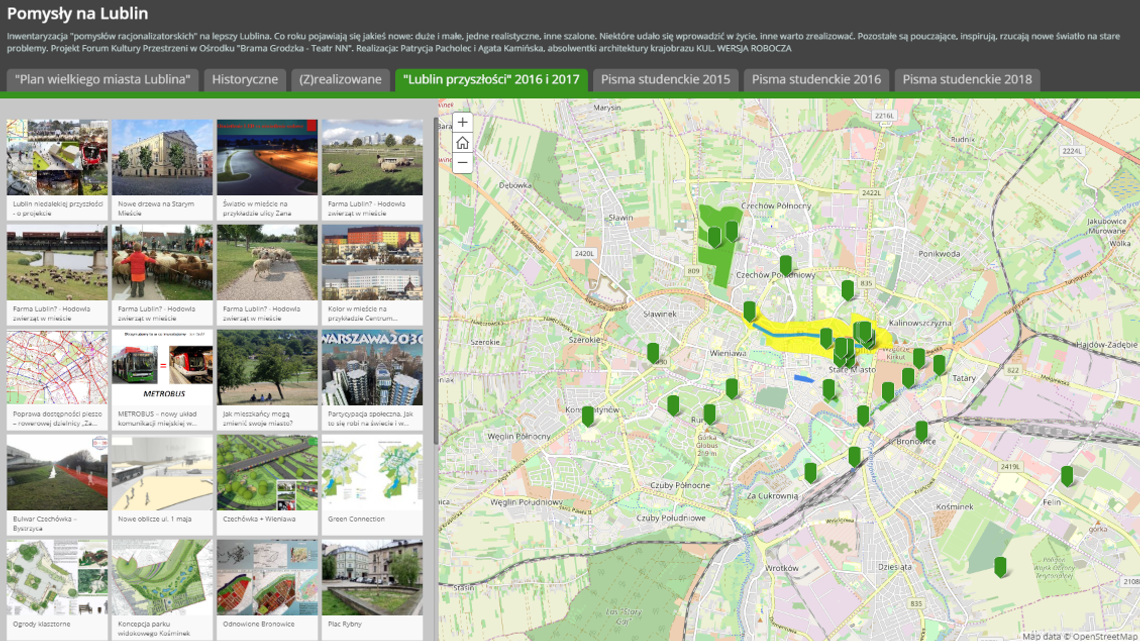Reset map to default home extent
Viewport: 1140px width, 641px height.
pyautogui.click(x=462, y=143)
